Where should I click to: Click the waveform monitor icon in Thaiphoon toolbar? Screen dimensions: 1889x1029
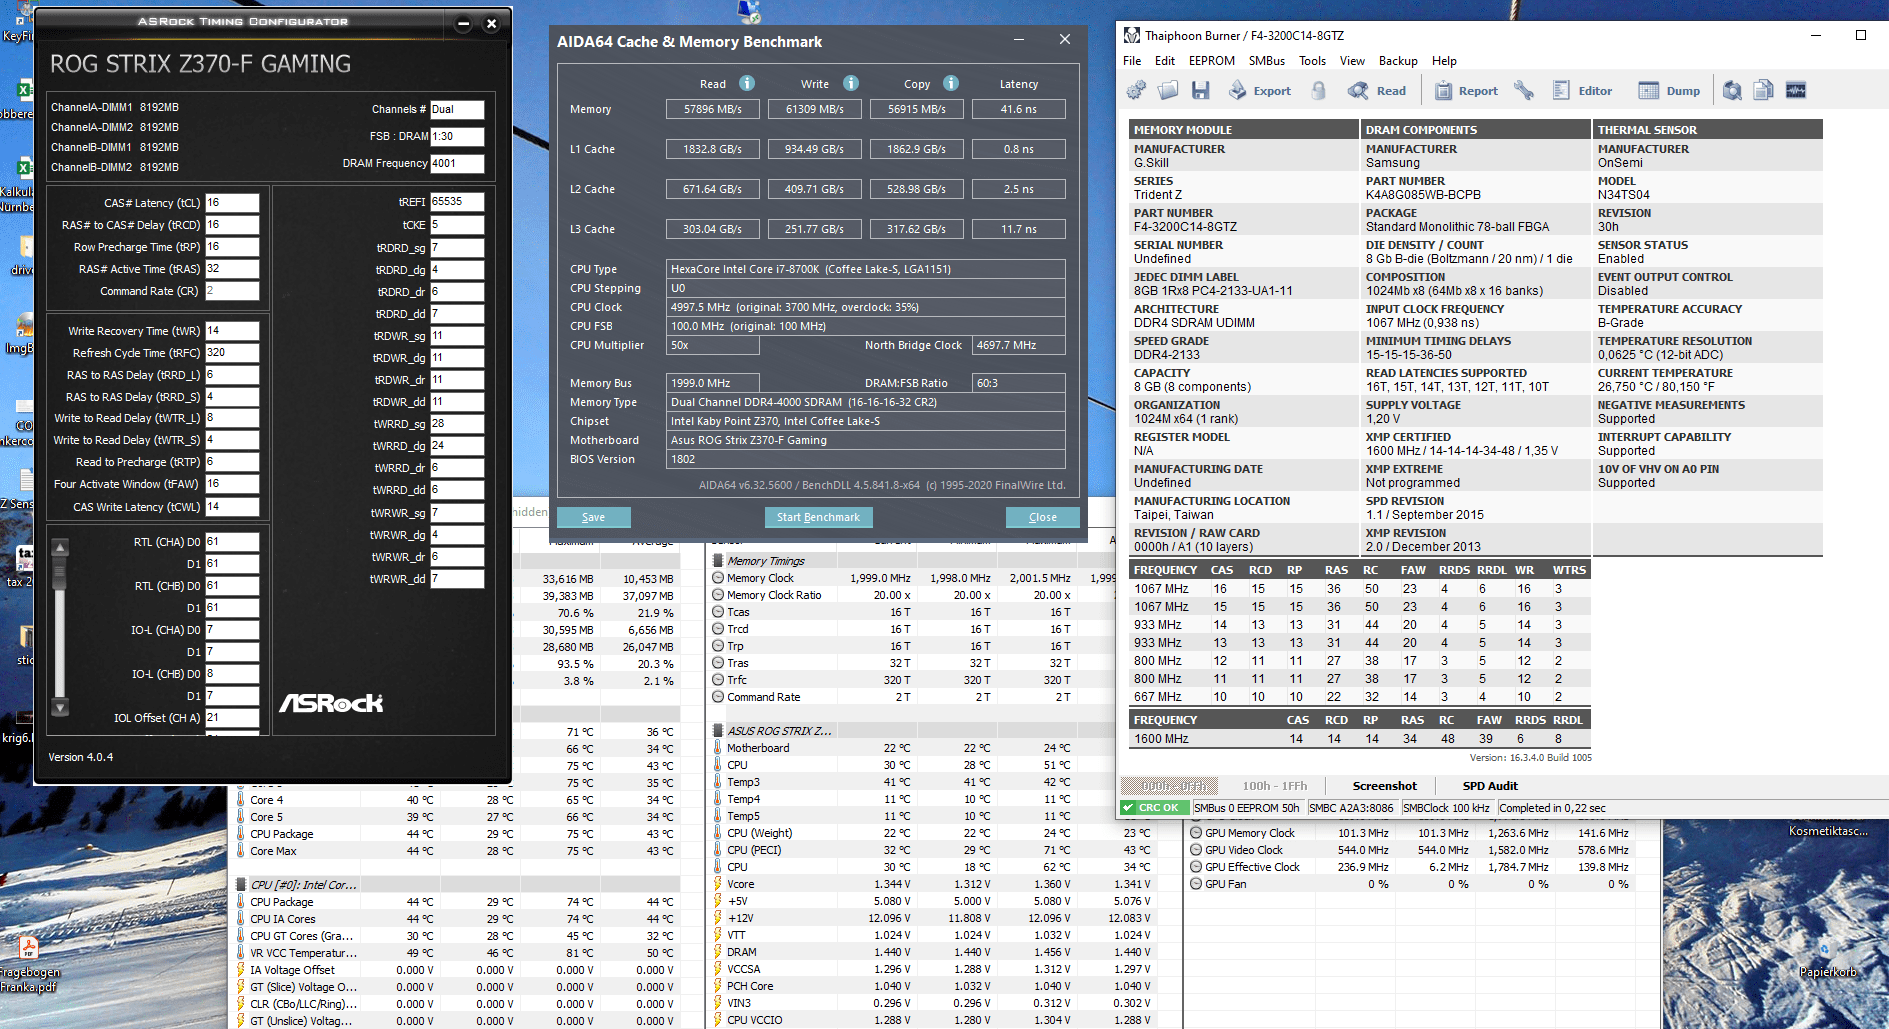[x=1796, y=91]
